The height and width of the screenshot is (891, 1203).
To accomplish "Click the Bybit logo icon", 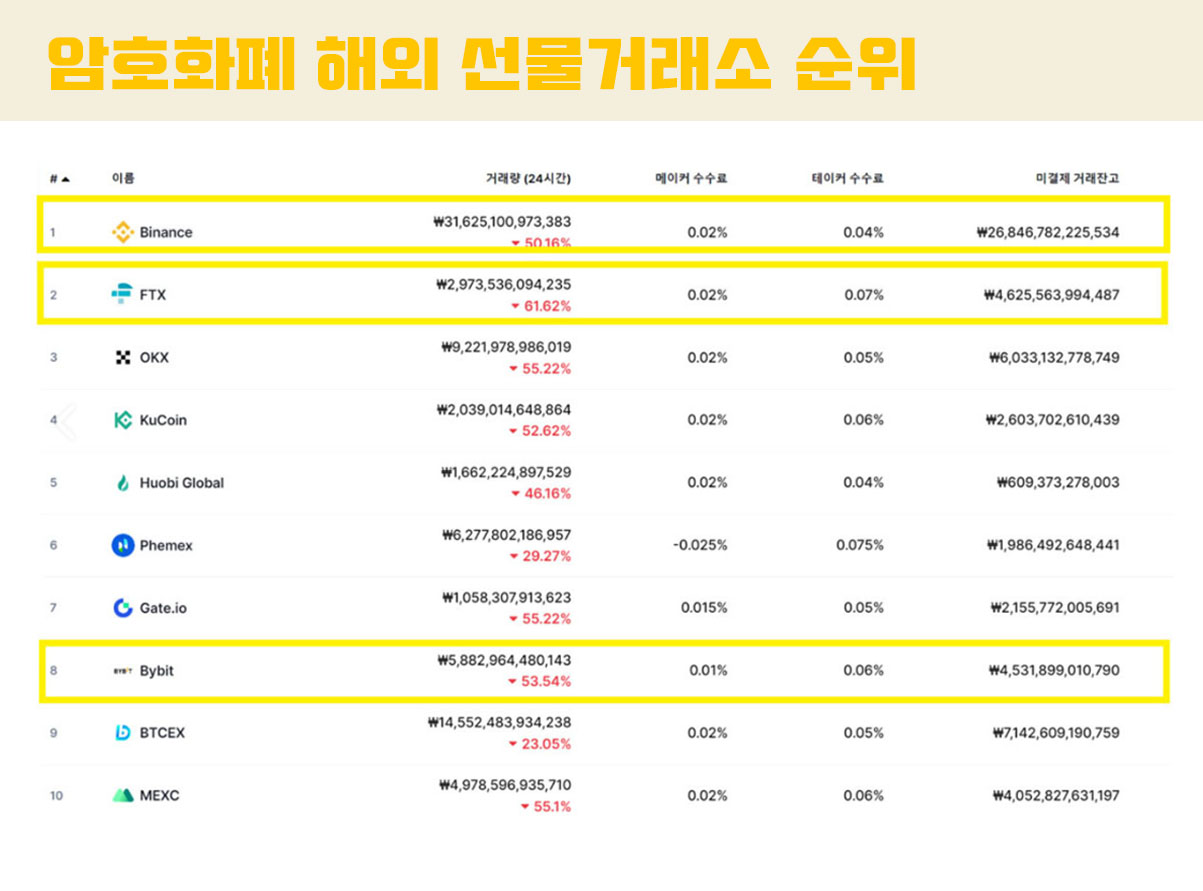I will pyautogui.click(x=123, y=671).
